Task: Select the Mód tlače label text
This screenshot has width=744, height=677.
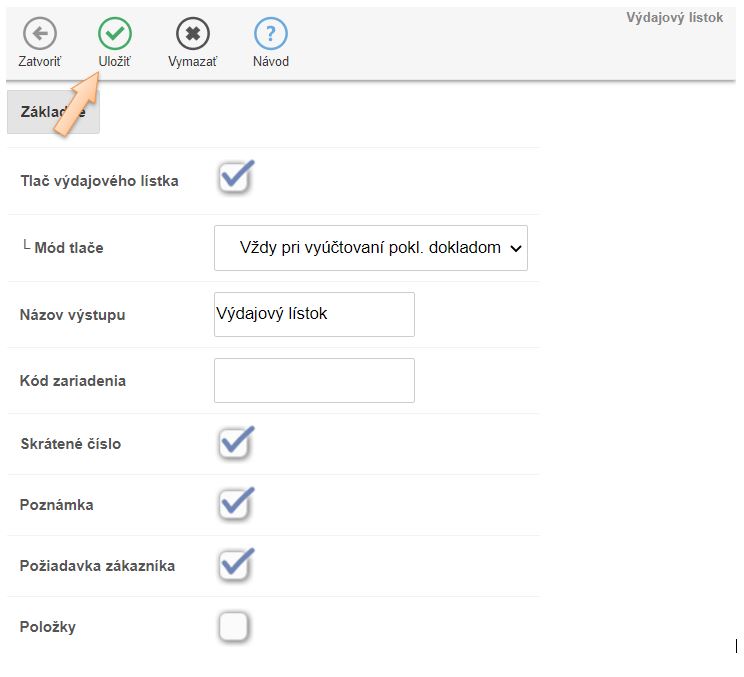Action: click(x=68, y=247)
